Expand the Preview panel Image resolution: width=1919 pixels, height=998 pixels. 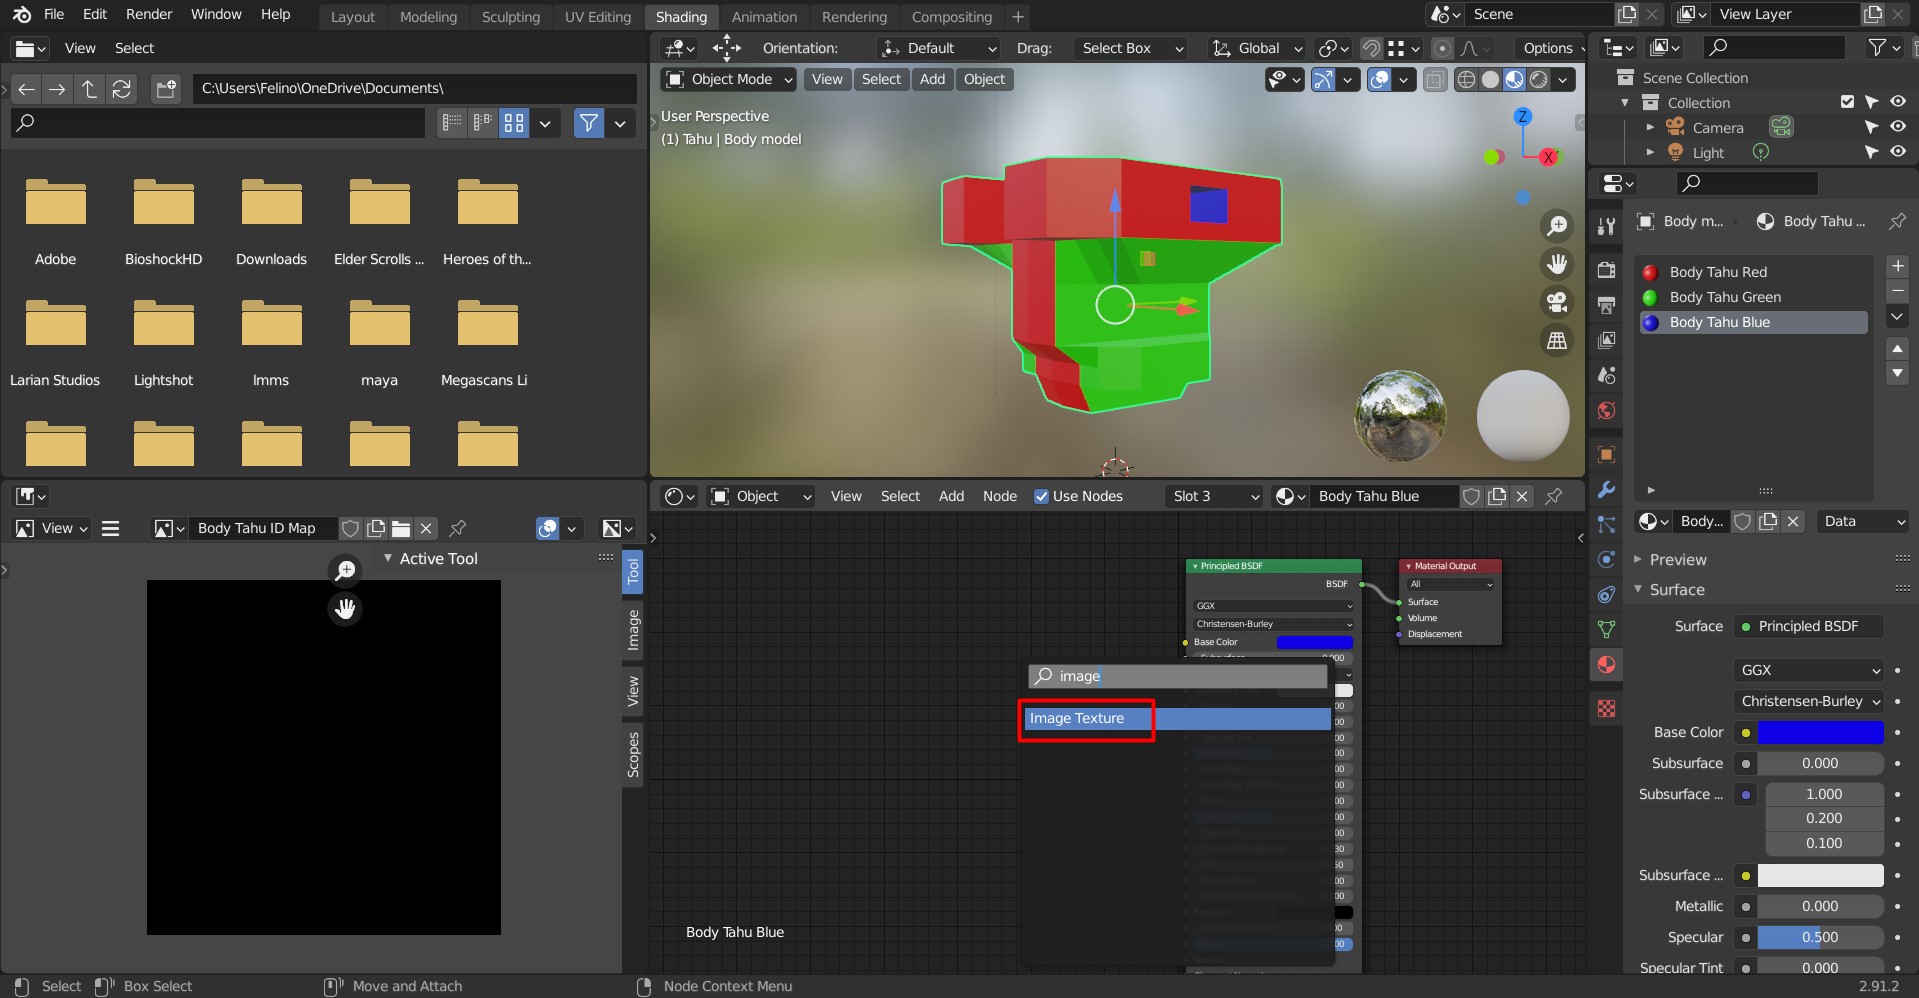pyautogui.click(x=1677, y=560)
